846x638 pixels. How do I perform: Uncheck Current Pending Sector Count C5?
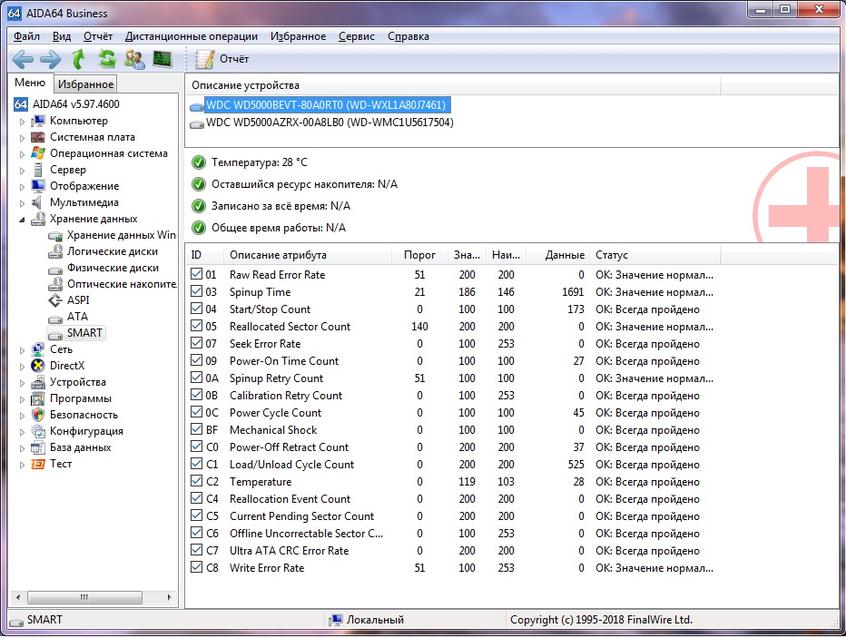197,515
